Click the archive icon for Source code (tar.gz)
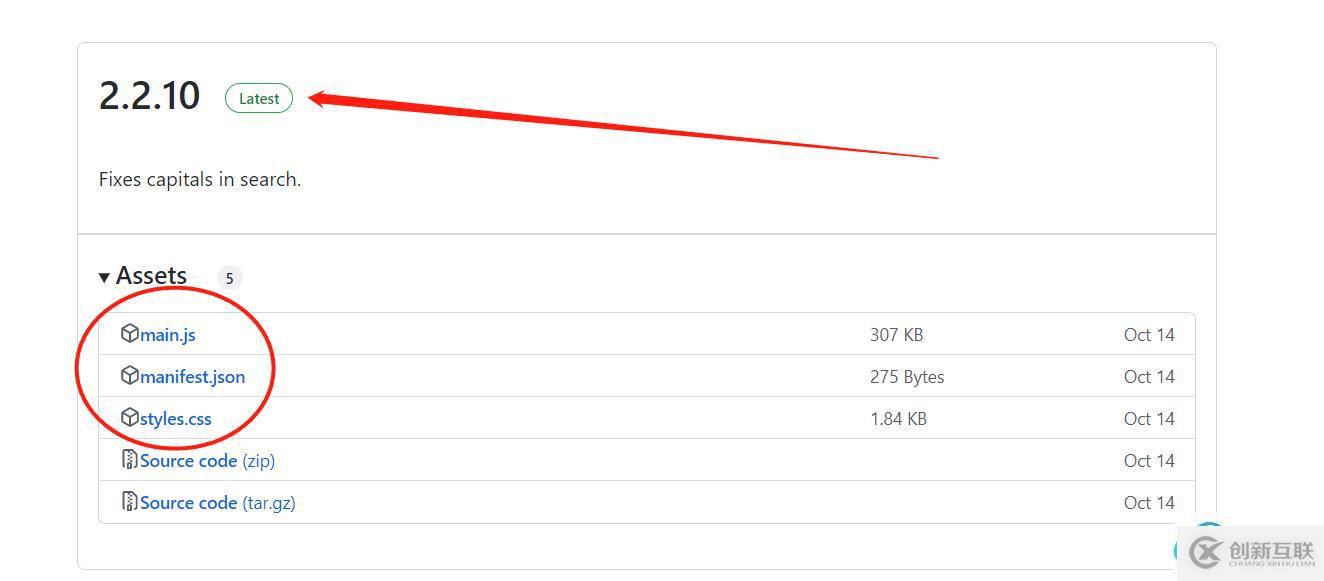The width and height of the screenshot is (1324, 581). point(129,501)
